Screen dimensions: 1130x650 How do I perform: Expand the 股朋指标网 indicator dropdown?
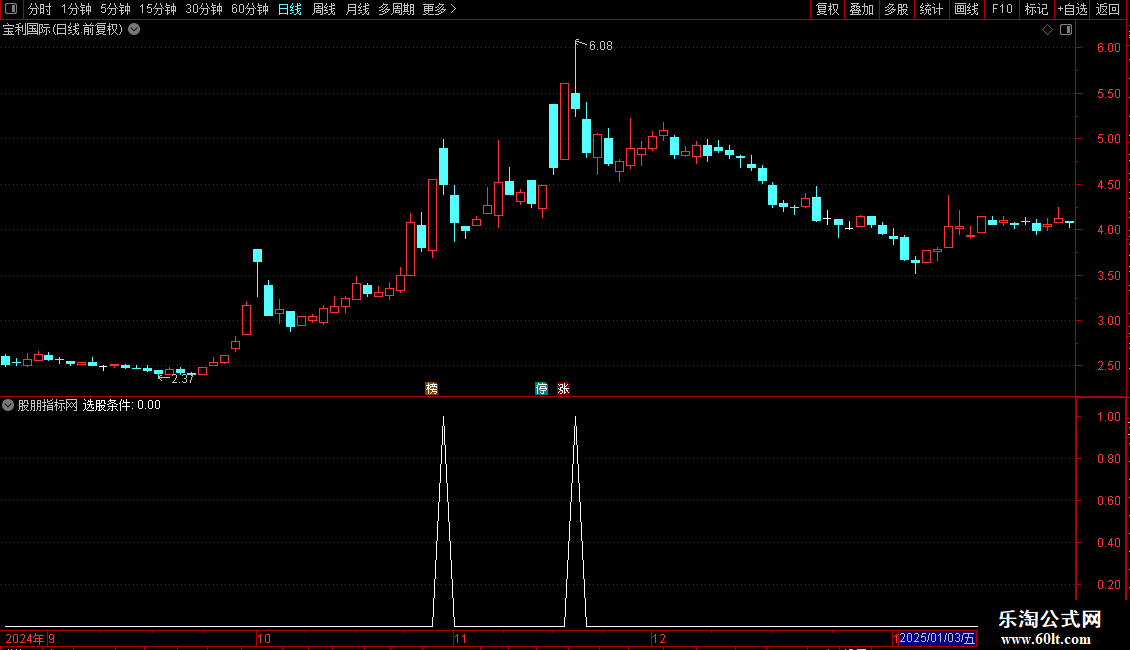tap(8, 405)
